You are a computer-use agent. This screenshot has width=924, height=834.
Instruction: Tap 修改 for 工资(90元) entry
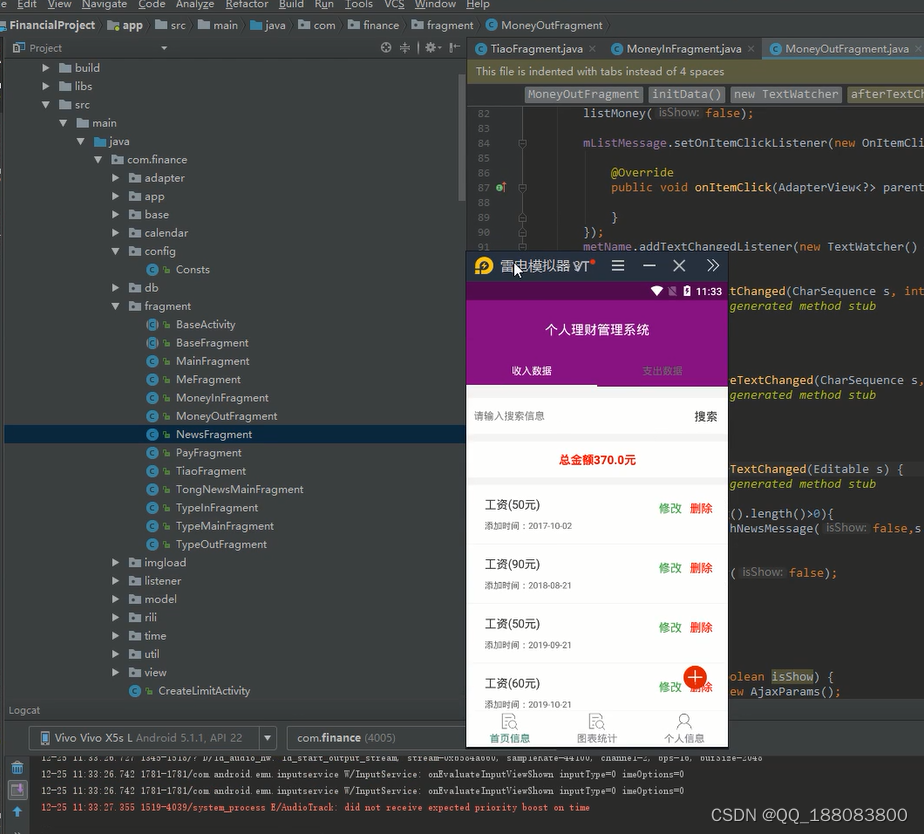click(670, 568)
